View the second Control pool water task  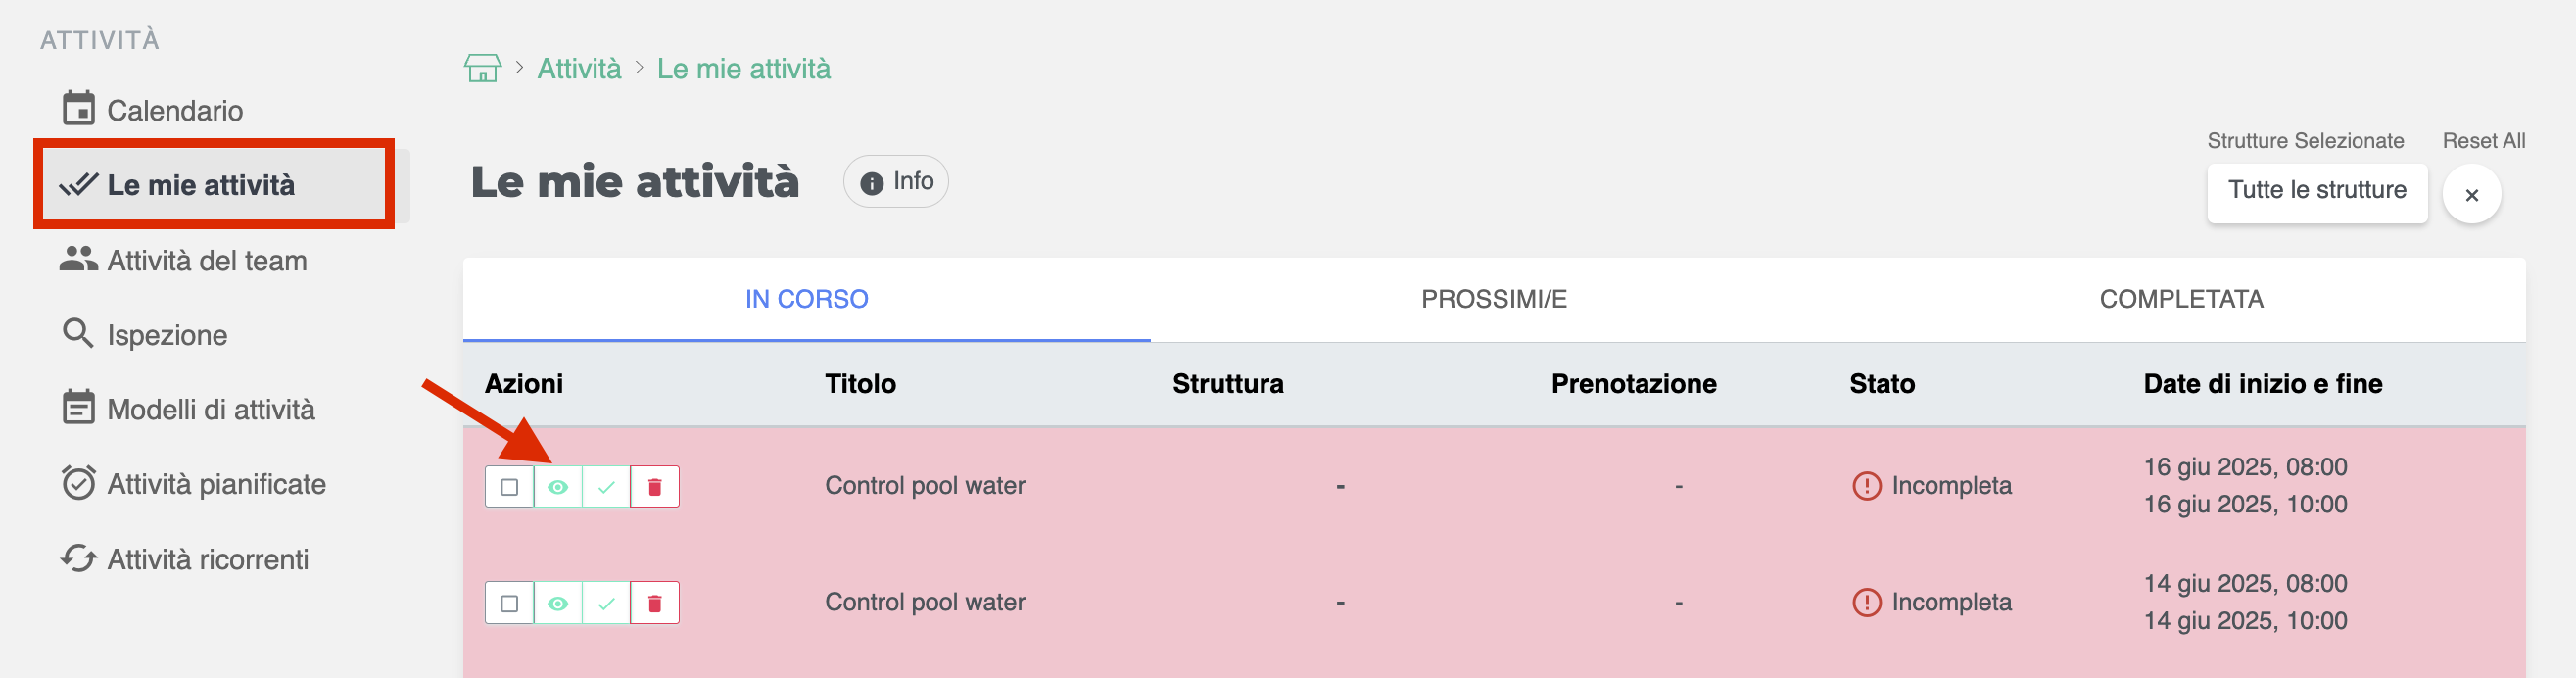tap(558, 603)
